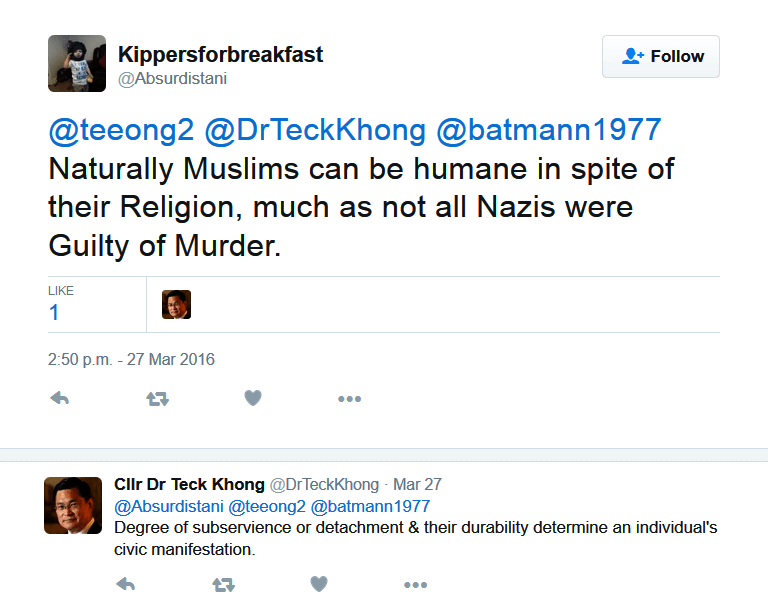Retweet the main tweet

[157, 398]
